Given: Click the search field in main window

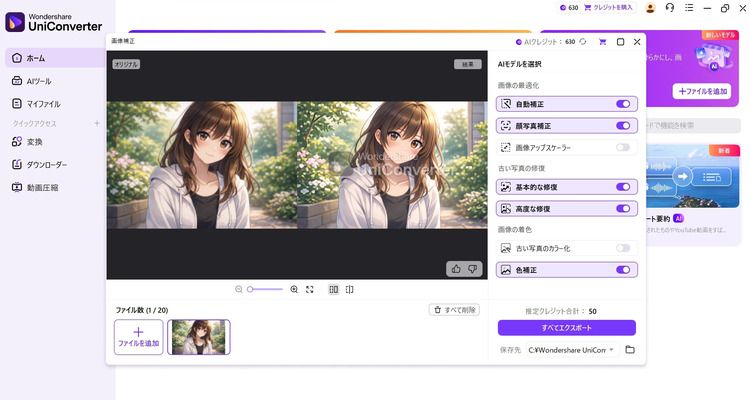Looking at the screenshot, I should point(694,125).
